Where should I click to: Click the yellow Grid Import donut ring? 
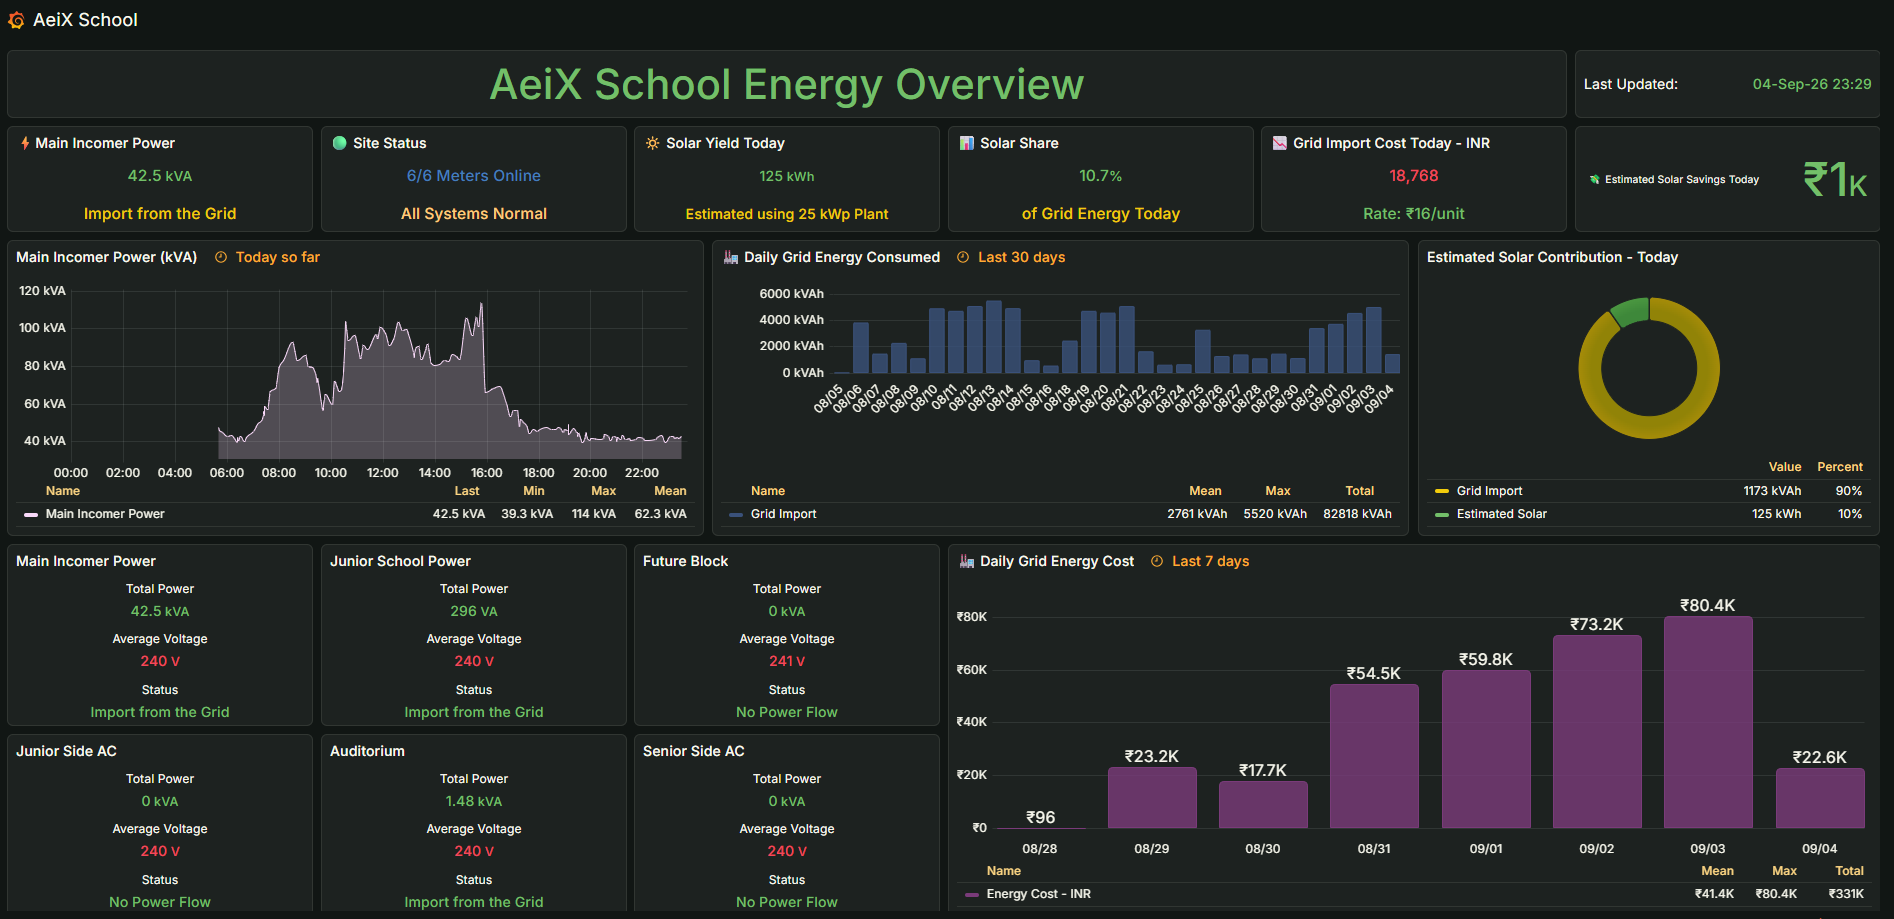(1649, 427)
